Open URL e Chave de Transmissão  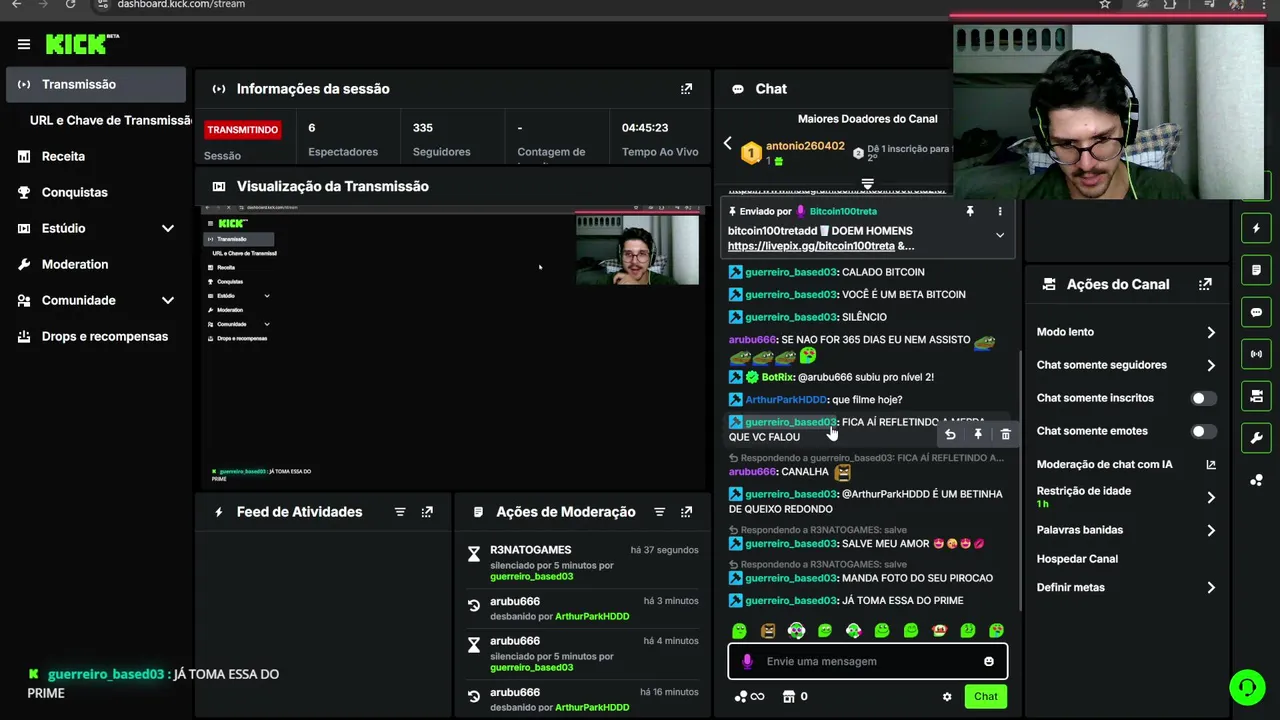click(111, 120)
